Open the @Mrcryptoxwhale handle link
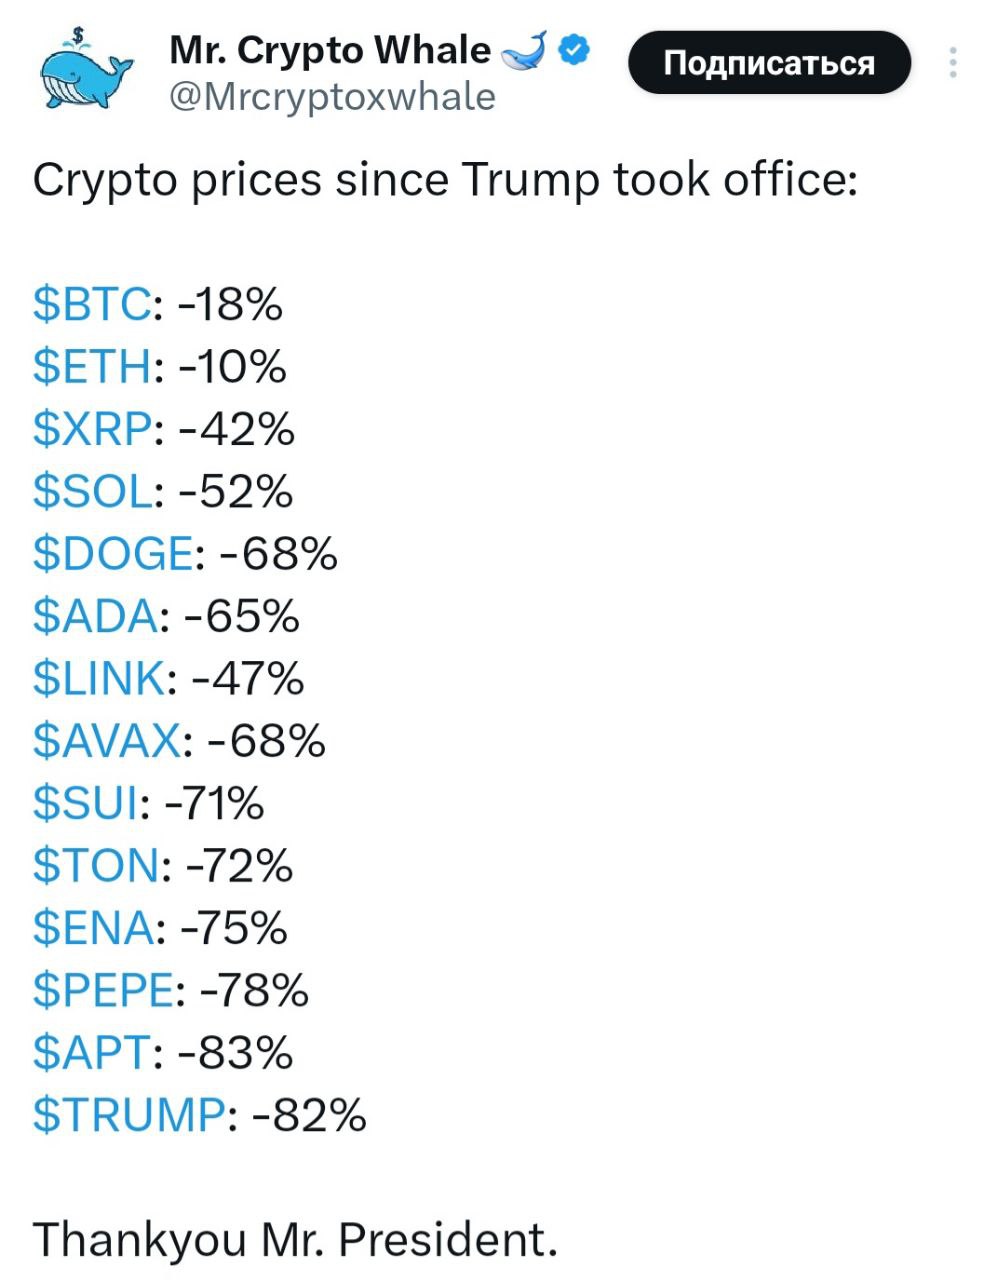This screenshot has height=1280, width=1005. click(332, 97)
